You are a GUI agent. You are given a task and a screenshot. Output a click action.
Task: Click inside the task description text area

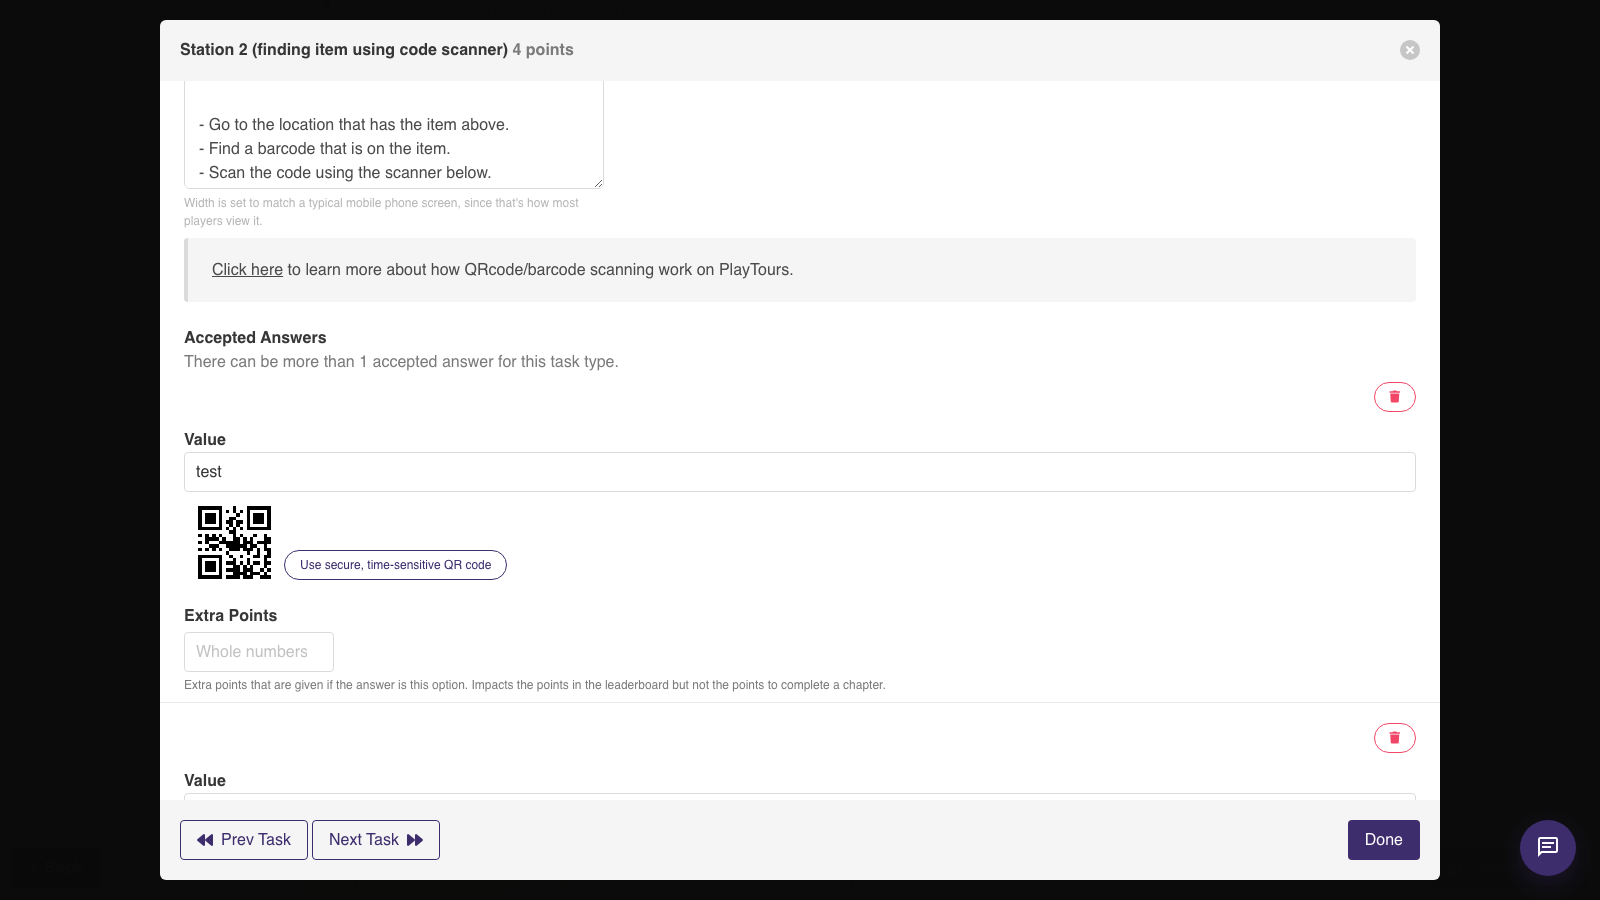tap(393, 135)
